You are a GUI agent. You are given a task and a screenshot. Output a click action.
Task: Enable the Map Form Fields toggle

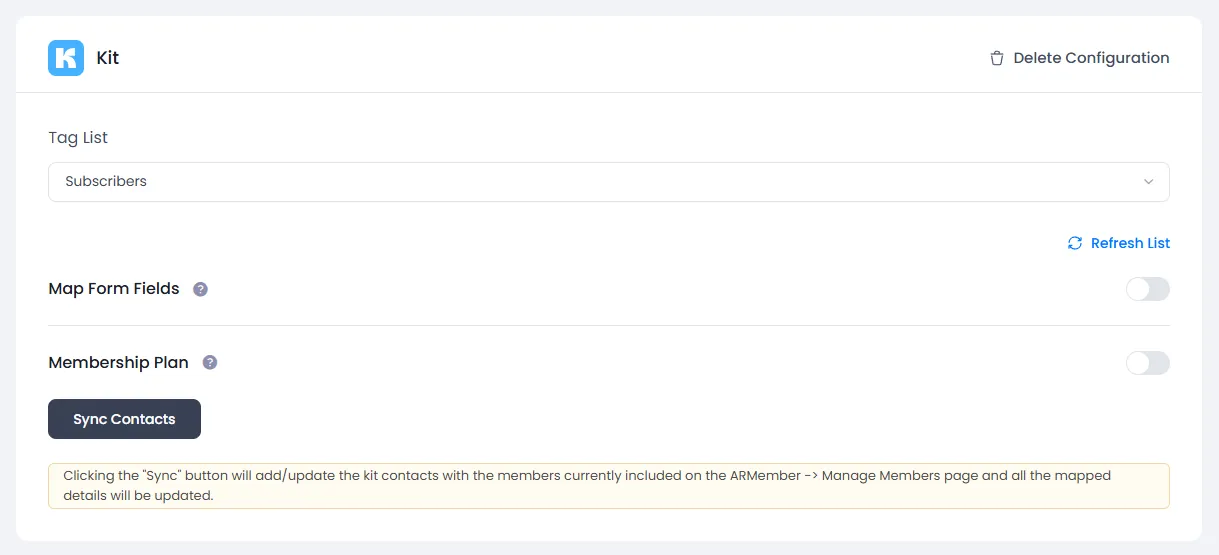[1147, 289]
